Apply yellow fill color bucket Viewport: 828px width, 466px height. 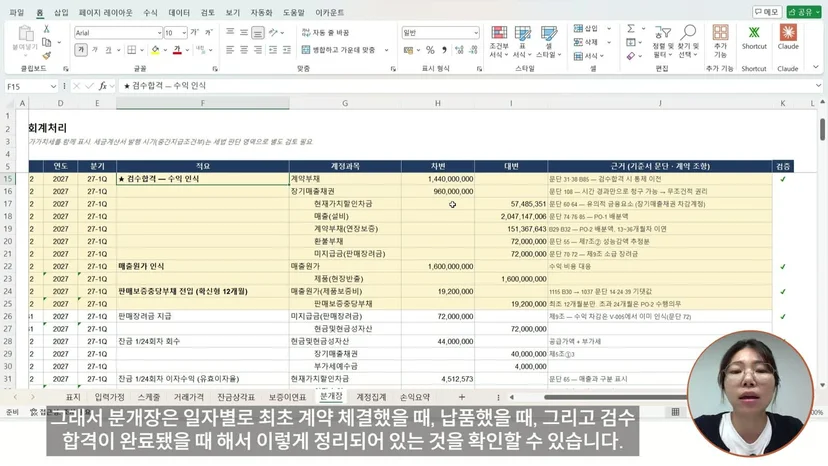point(155,50)
